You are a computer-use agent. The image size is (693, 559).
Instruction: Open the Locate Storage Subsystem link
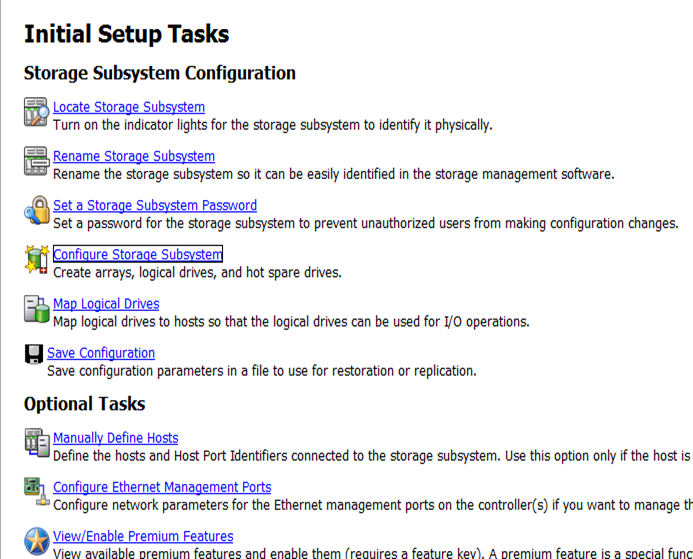[x=129, y=107]
